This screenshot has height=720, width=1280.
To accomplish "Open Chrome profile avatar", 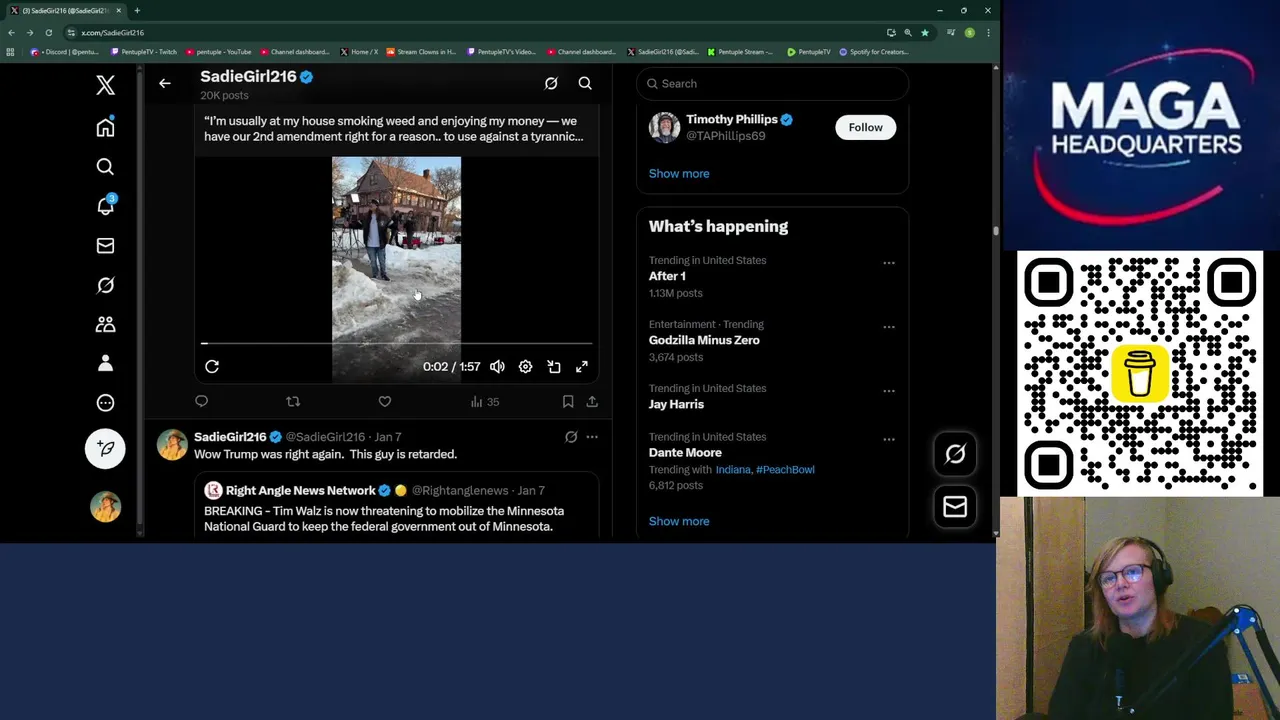I will tap(969, 32).
